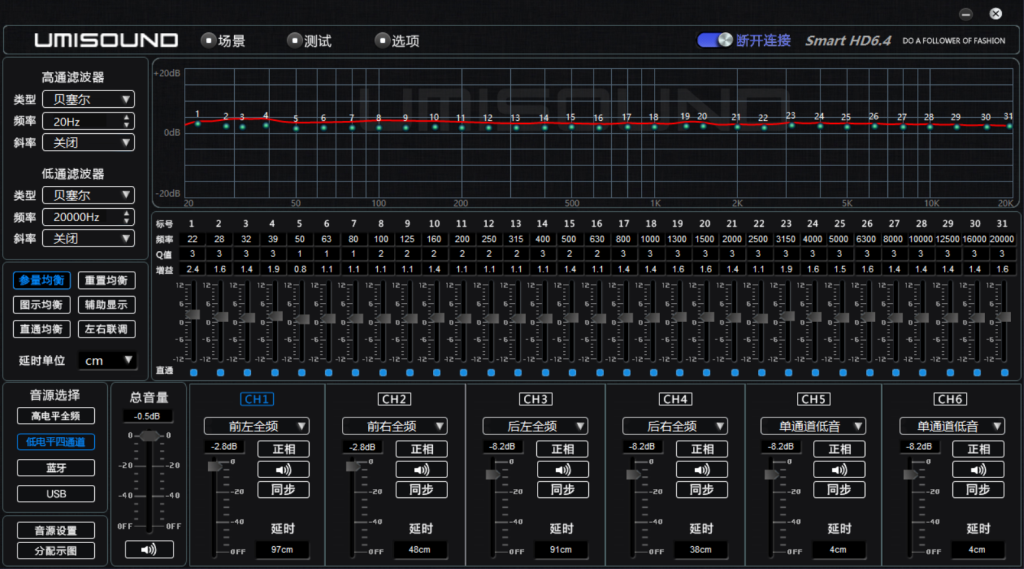Toggle CH1 正相 phase button
The height and width of the screenshot is (569, 1024).
click(x=283, y=449)
